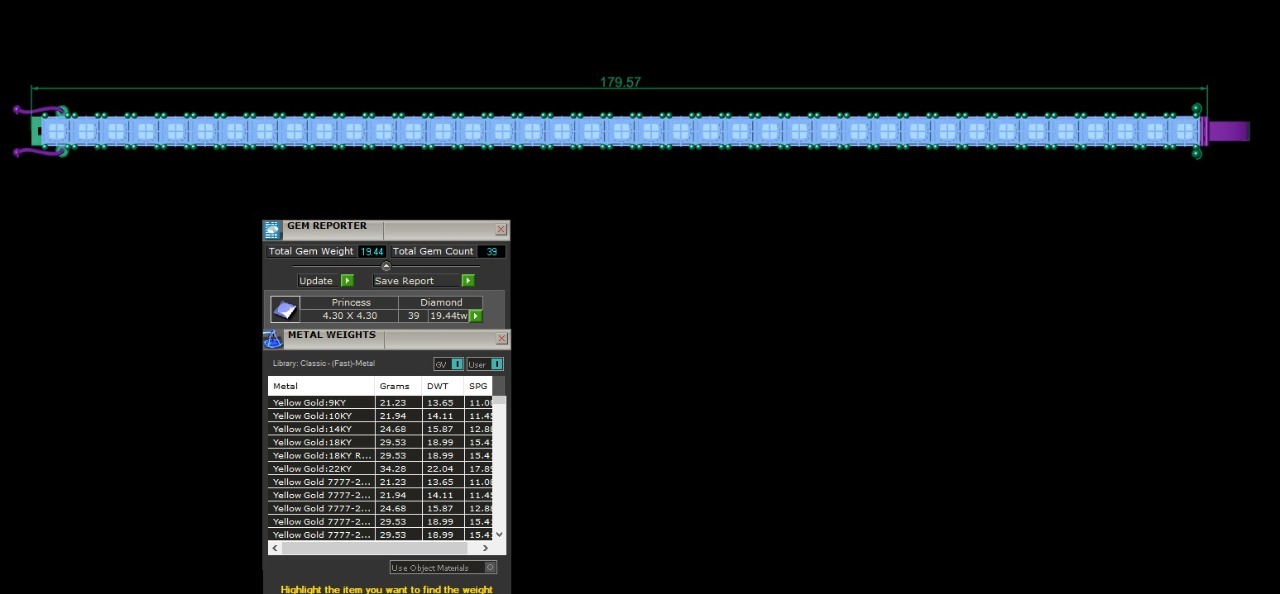This screenshot has height=594, width=1280.
Task: Click the Gem Reporter panel icon
Action: point(272,230)
